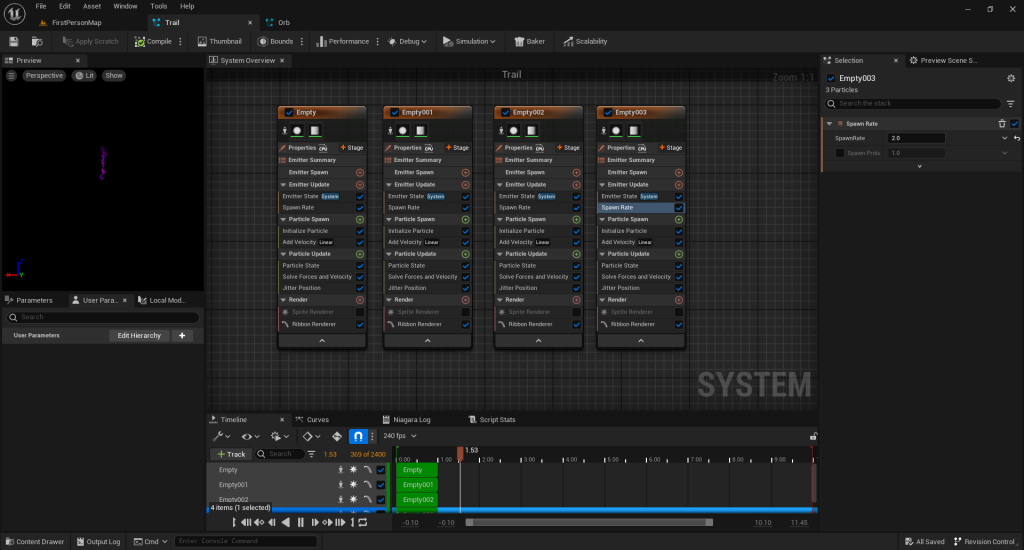The height and width of the screenshot is (550, 1024).
Task: Reset SpawnRate value with the revert arrow
Action: (1016, 138)
